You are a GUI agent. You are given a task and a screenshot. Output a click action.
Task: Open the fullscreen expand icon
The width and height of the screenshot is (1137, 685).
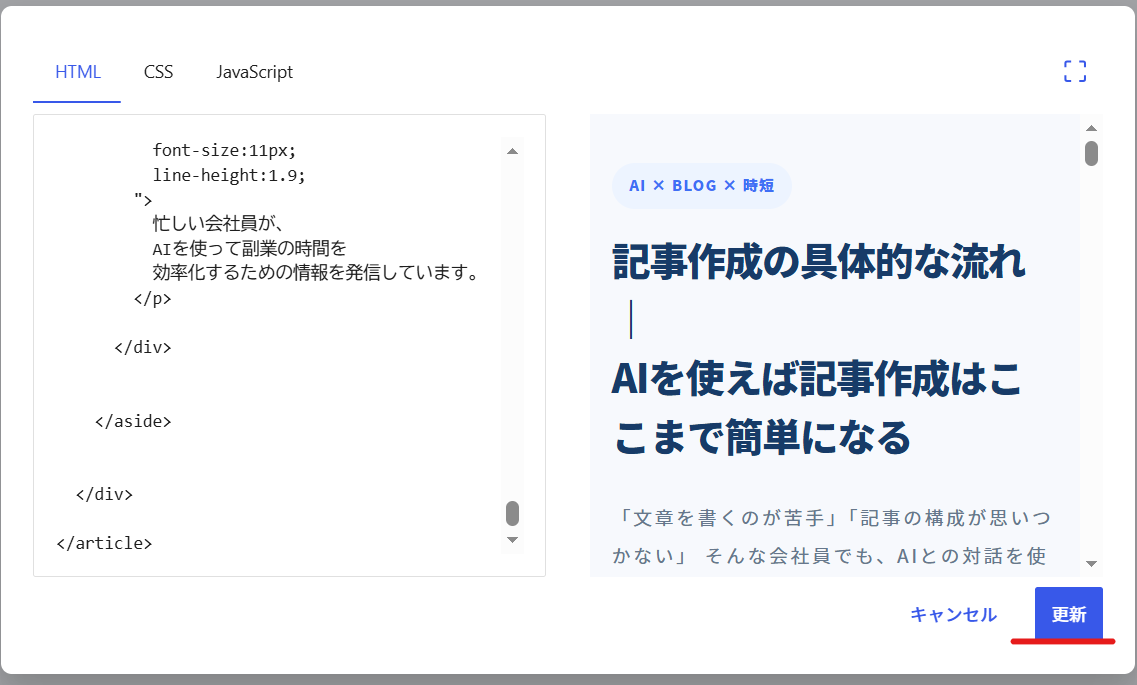(x=1075, y=71)
